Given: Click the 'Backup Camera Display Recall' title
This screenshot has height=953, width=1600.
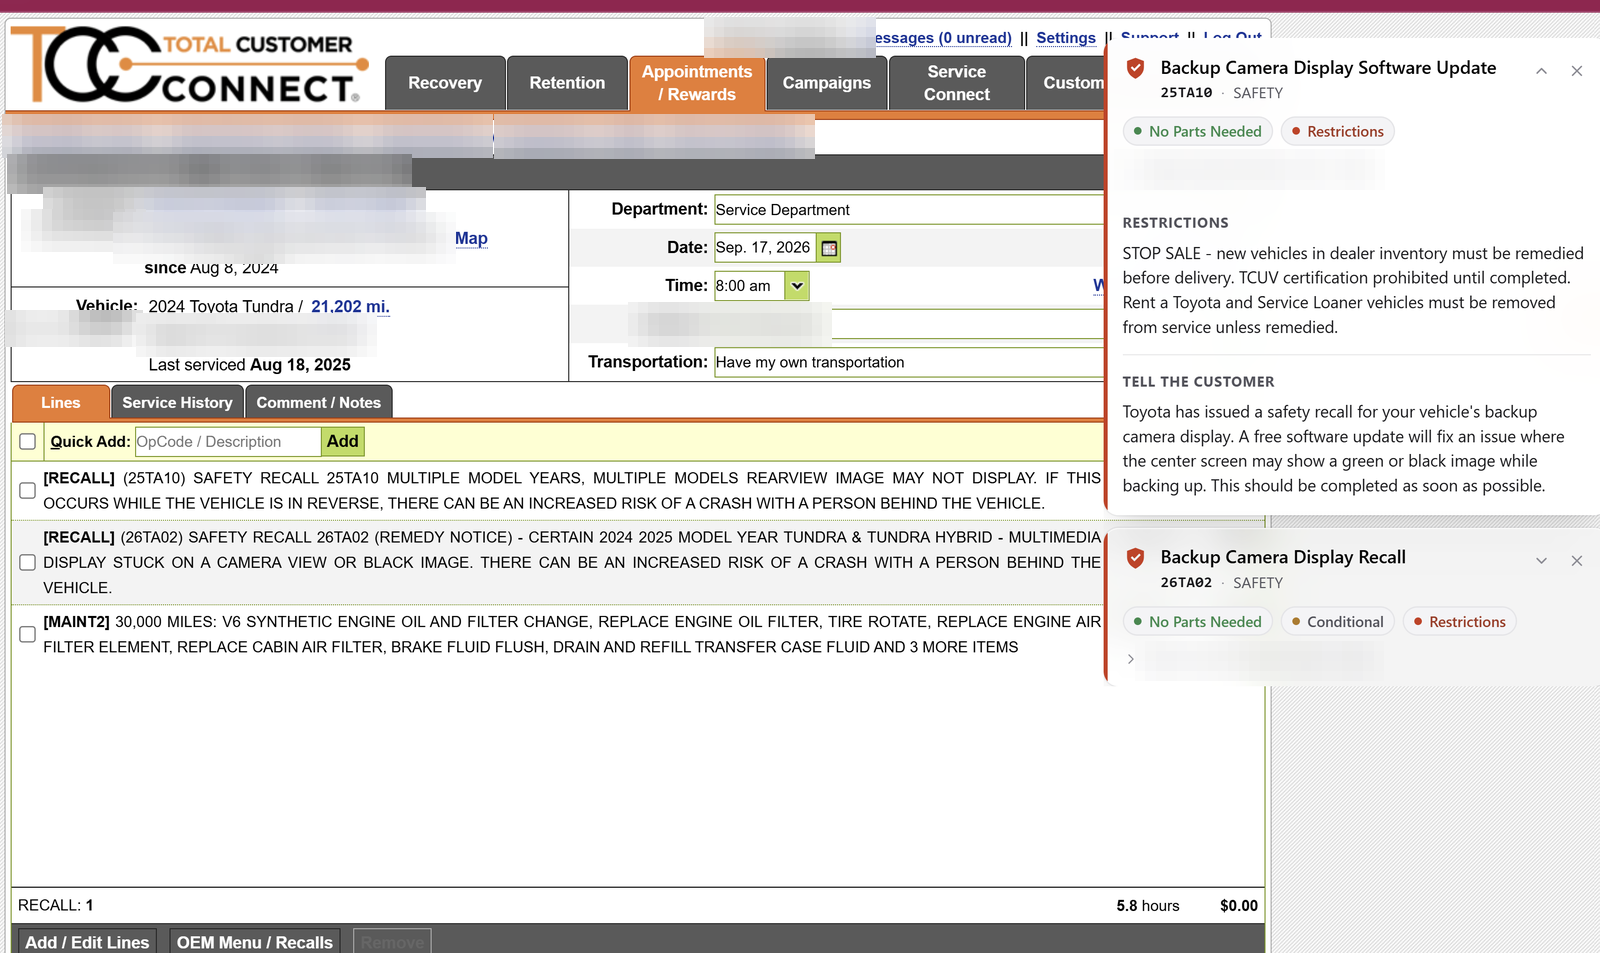Looking at the screenshot, I should coord(1283,558).
